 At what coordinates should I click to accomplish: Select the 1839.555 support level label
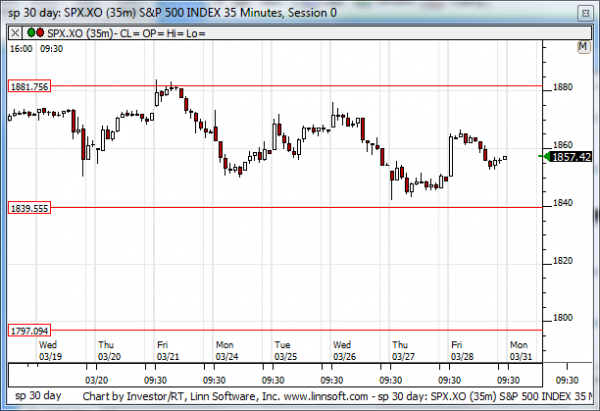click(29, 208)
